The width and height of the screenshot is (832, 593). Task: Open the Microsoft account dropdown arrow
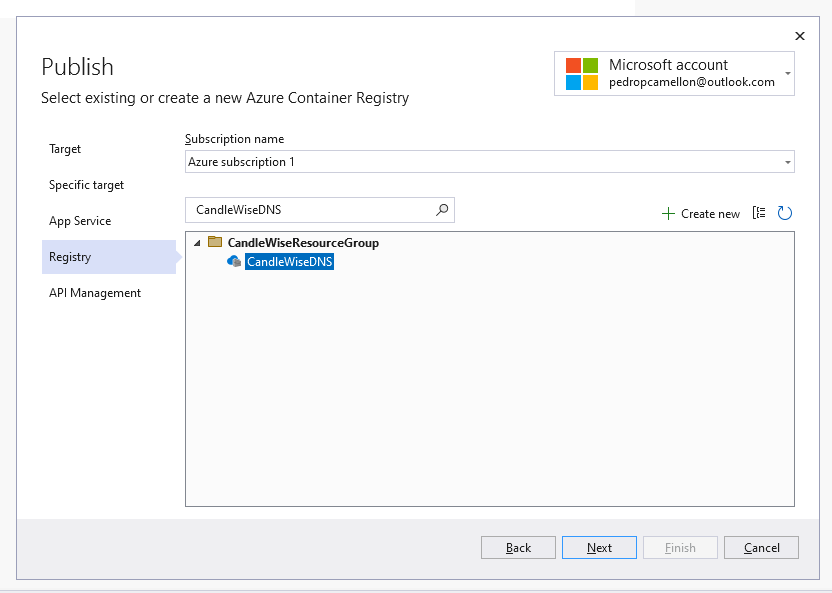click(789, 72)
